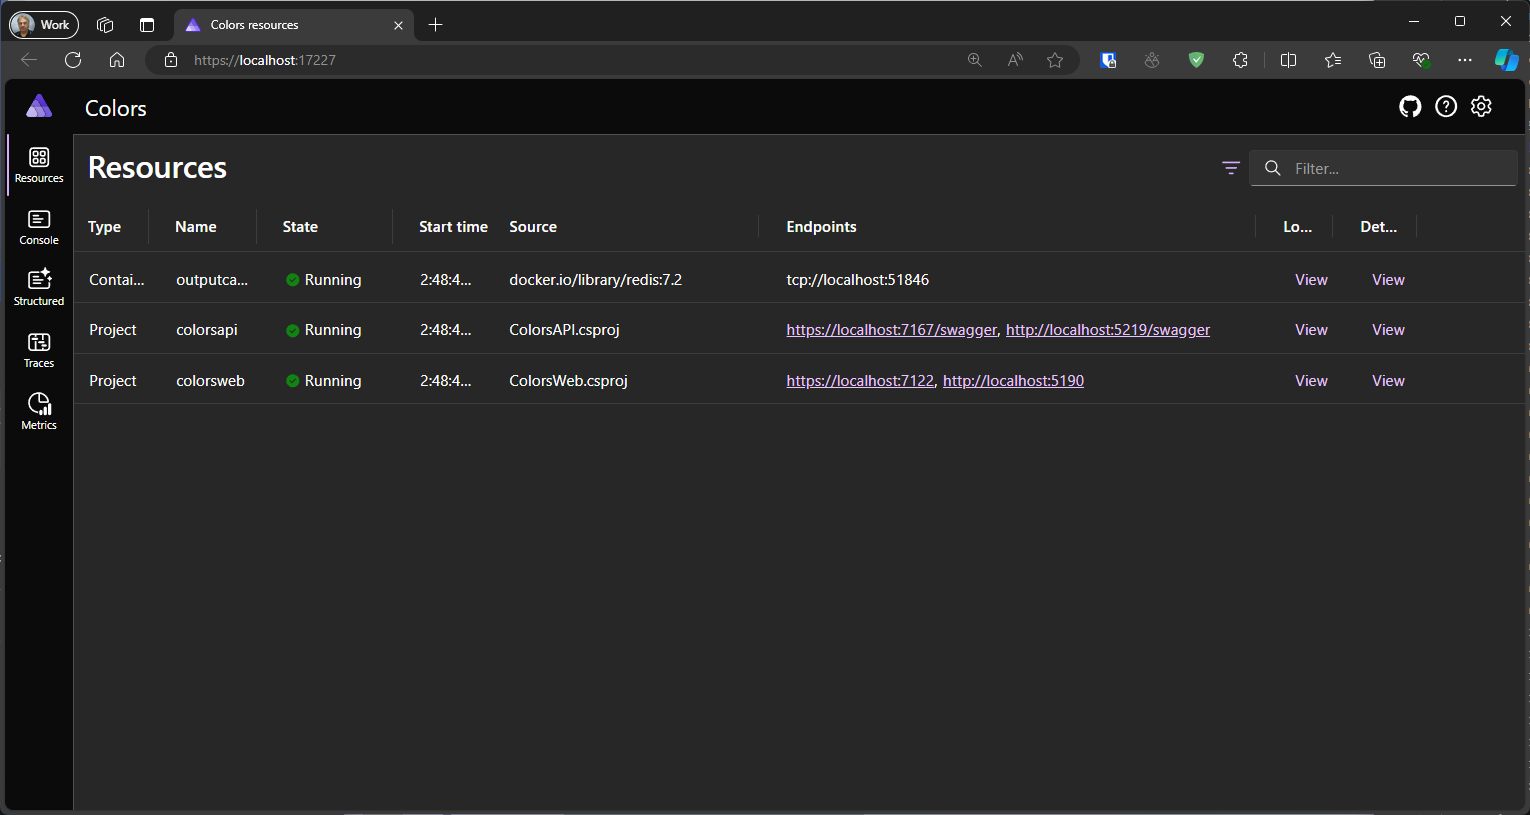The height and width of the screenshot is (815, 1530).
Task: Open the colorsapi https swagger endpoint link
Action: coord(891,330)
